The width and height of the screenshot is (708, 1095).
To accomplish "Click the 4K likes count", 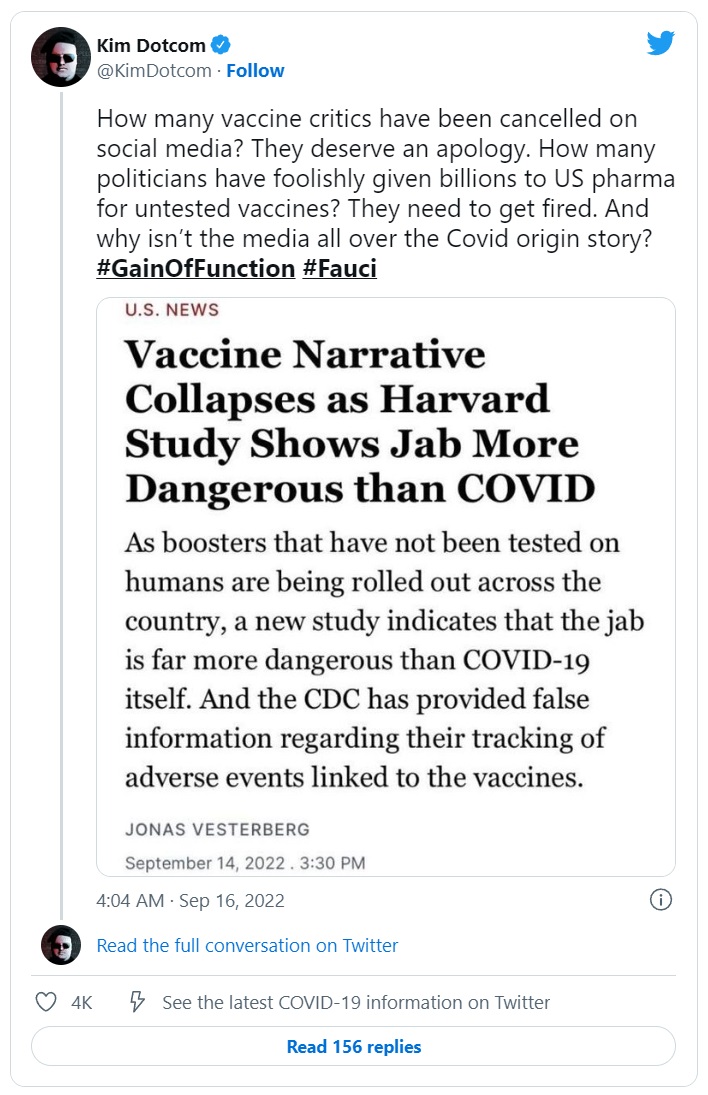I will [82, 1002].
